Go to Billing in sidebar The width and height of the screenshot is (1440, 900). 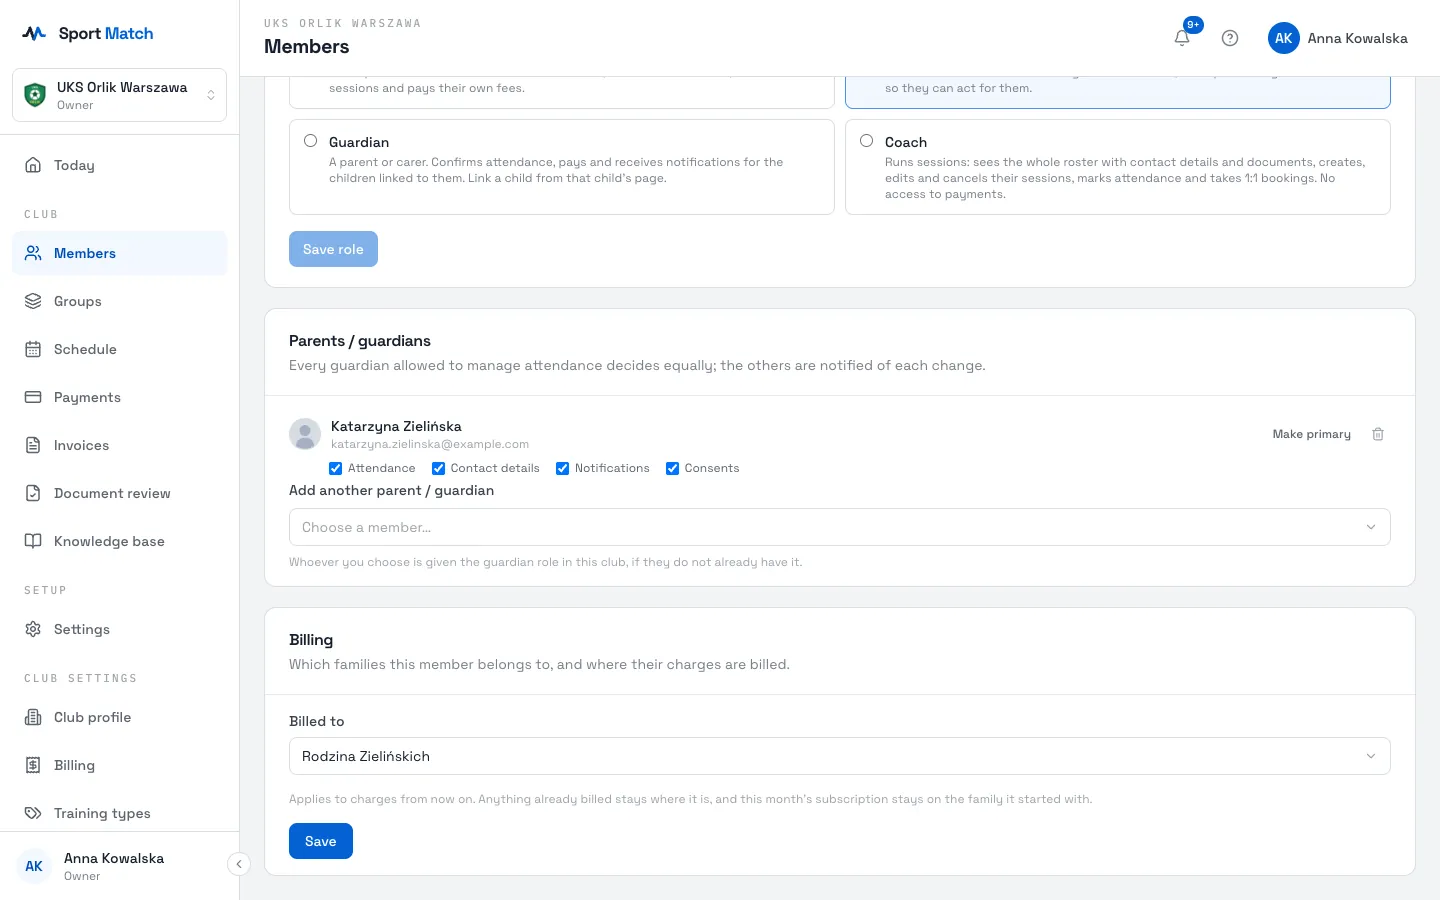120,765
